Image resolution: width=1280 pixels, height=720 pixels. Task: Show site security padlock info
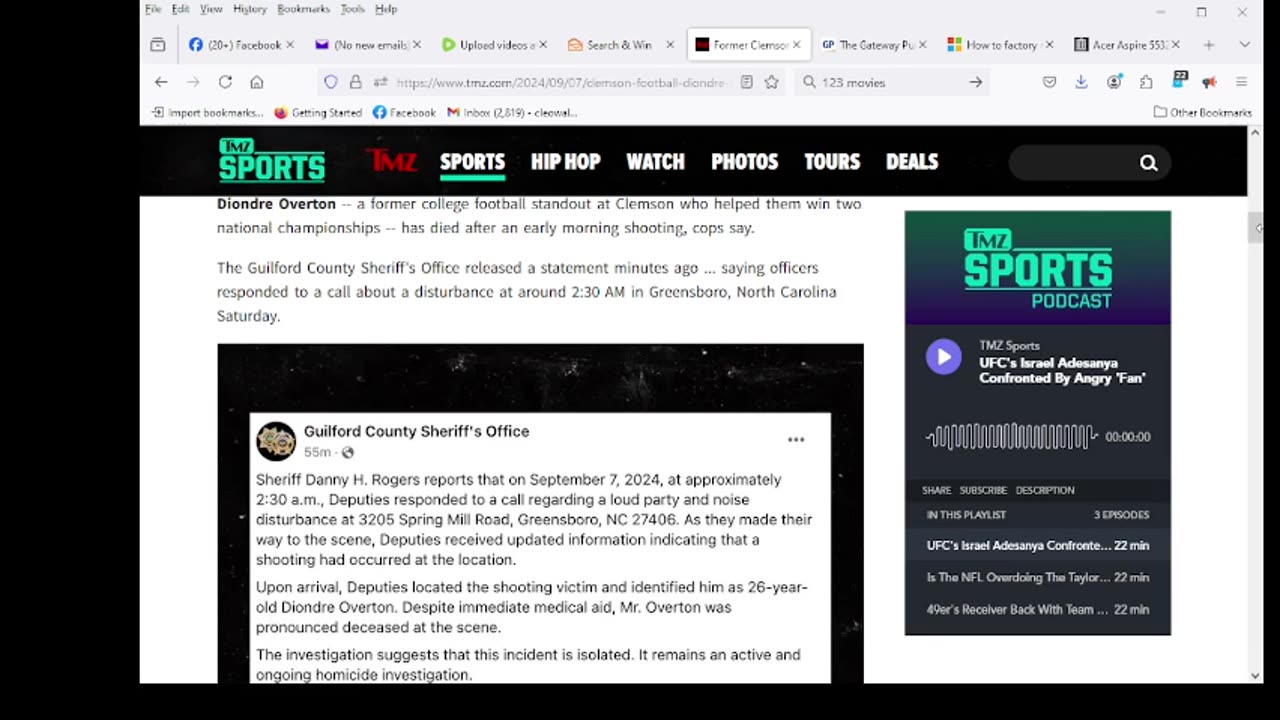355,82
